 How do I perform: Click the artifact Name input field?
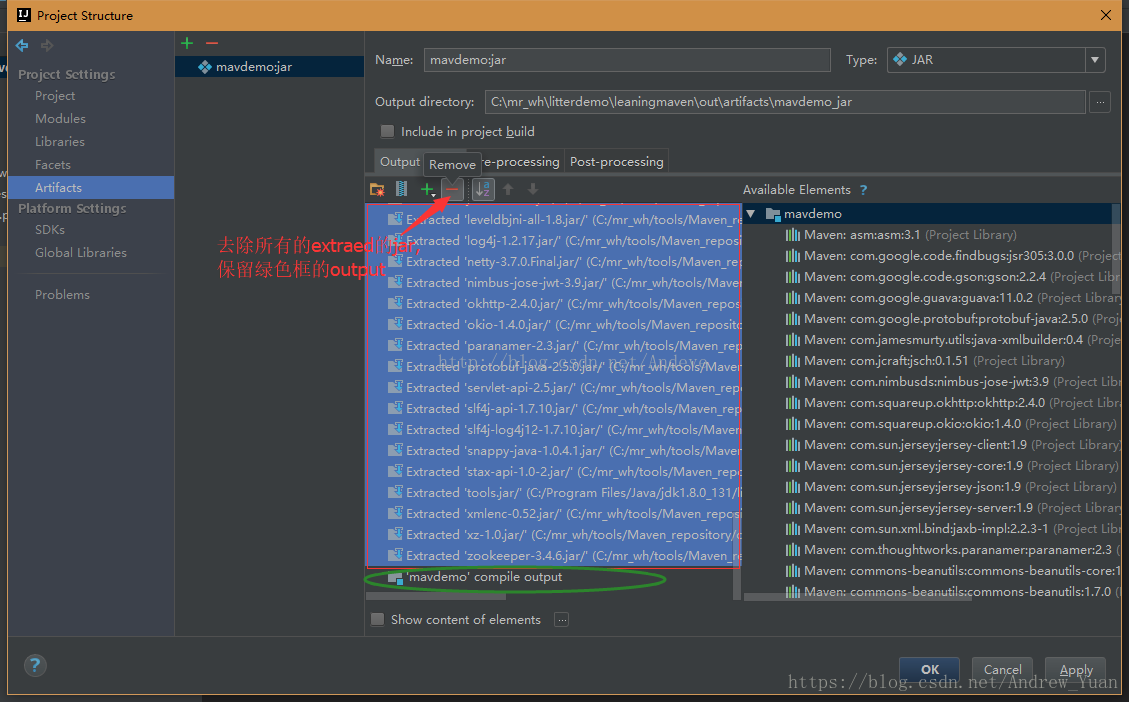[x=627, y=60]
